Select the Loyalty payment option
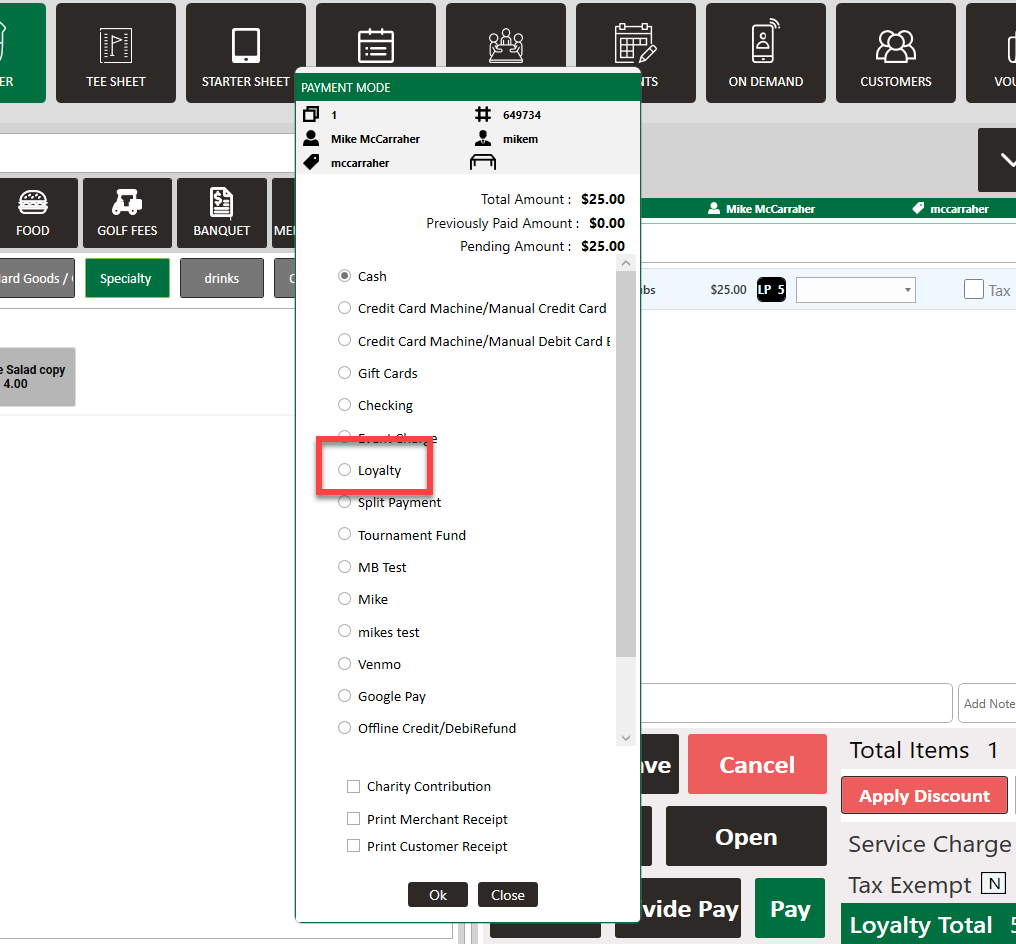Viewport: 1016px width, 944px height. pyautogui.click(x=345, y=470)
